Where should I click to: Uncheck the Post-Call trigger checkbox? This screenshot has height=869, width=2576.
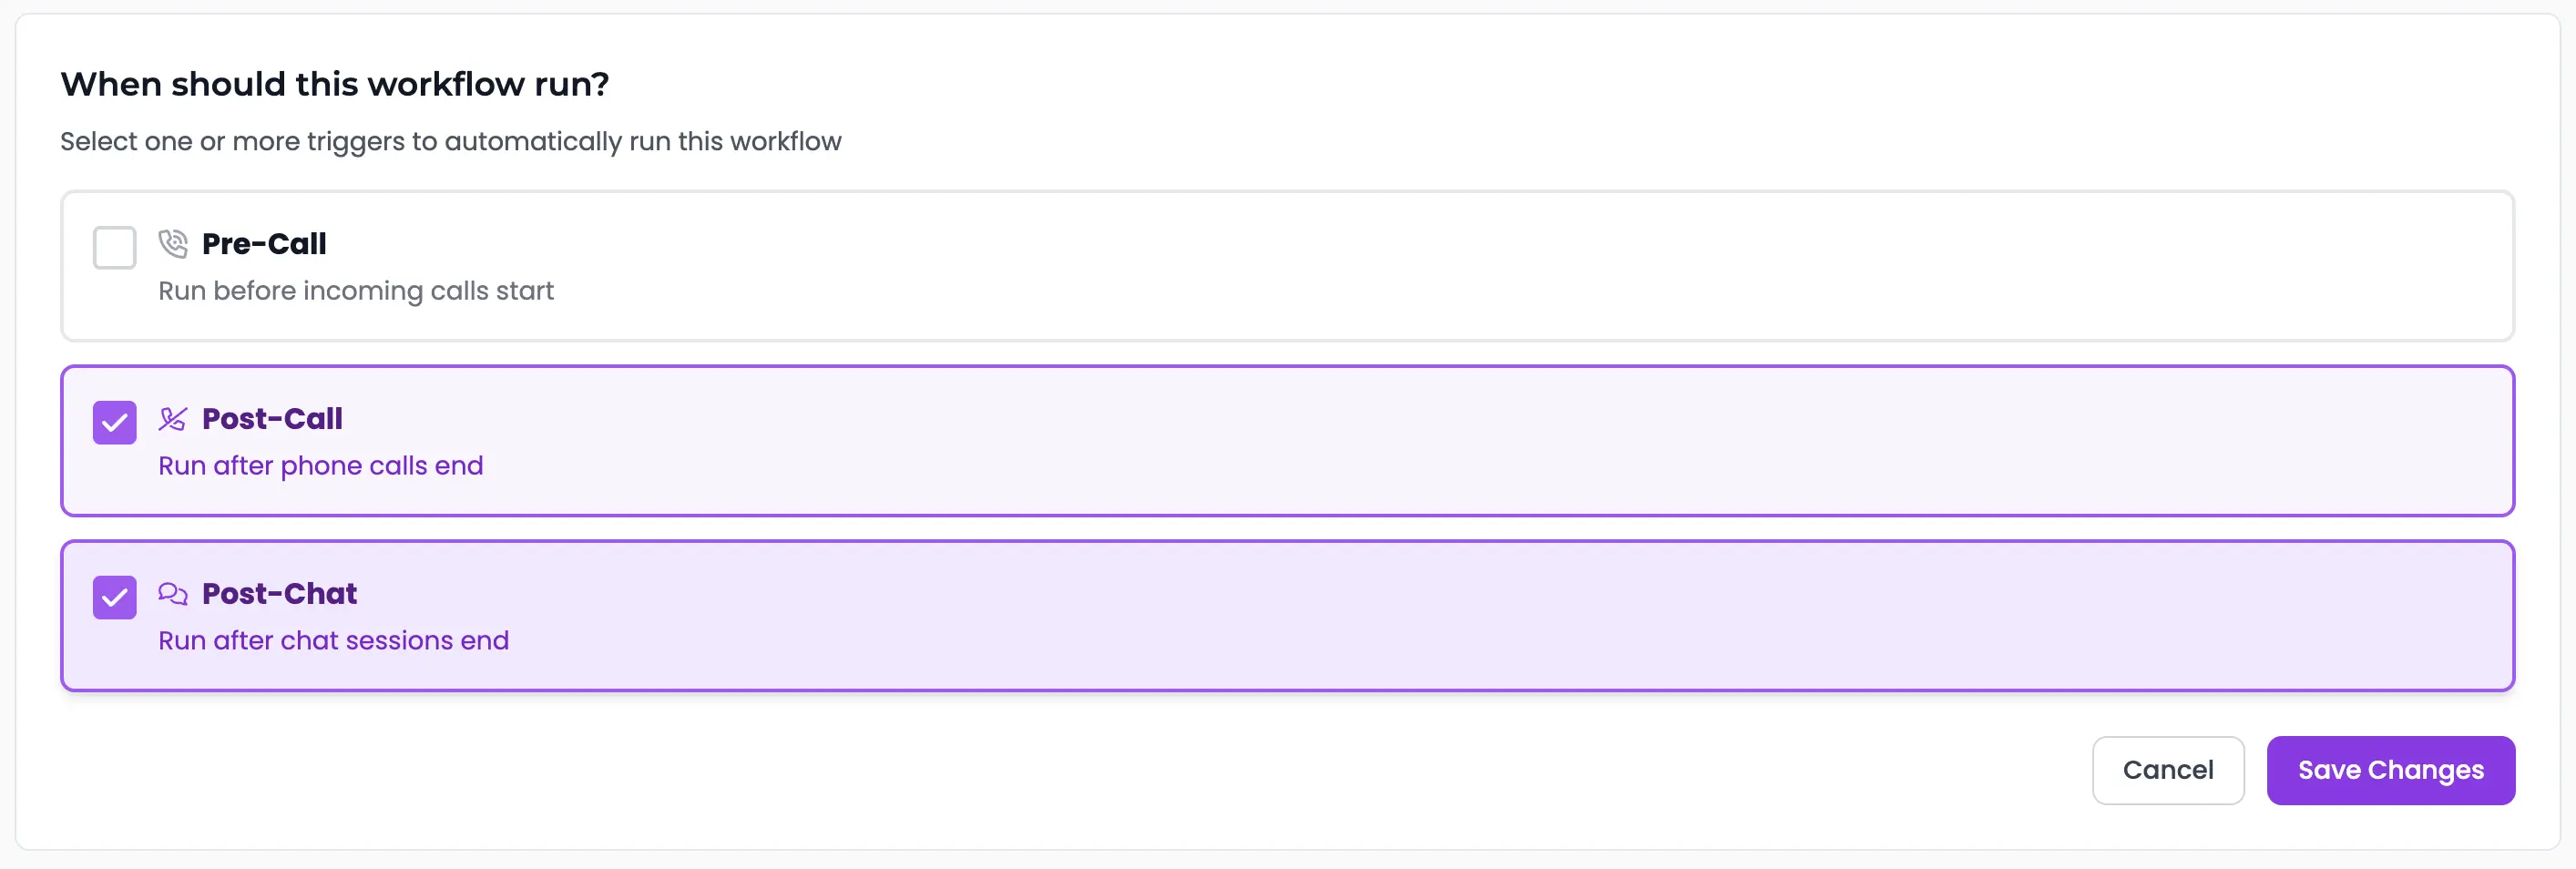[114, 422]
